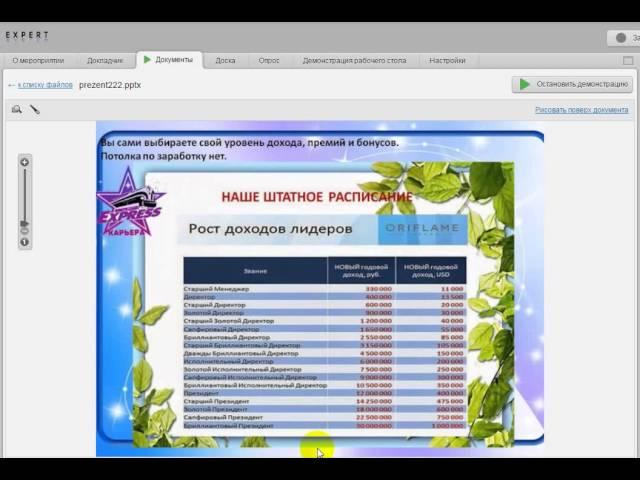Select the magnifier zoom tool icon

17,109
